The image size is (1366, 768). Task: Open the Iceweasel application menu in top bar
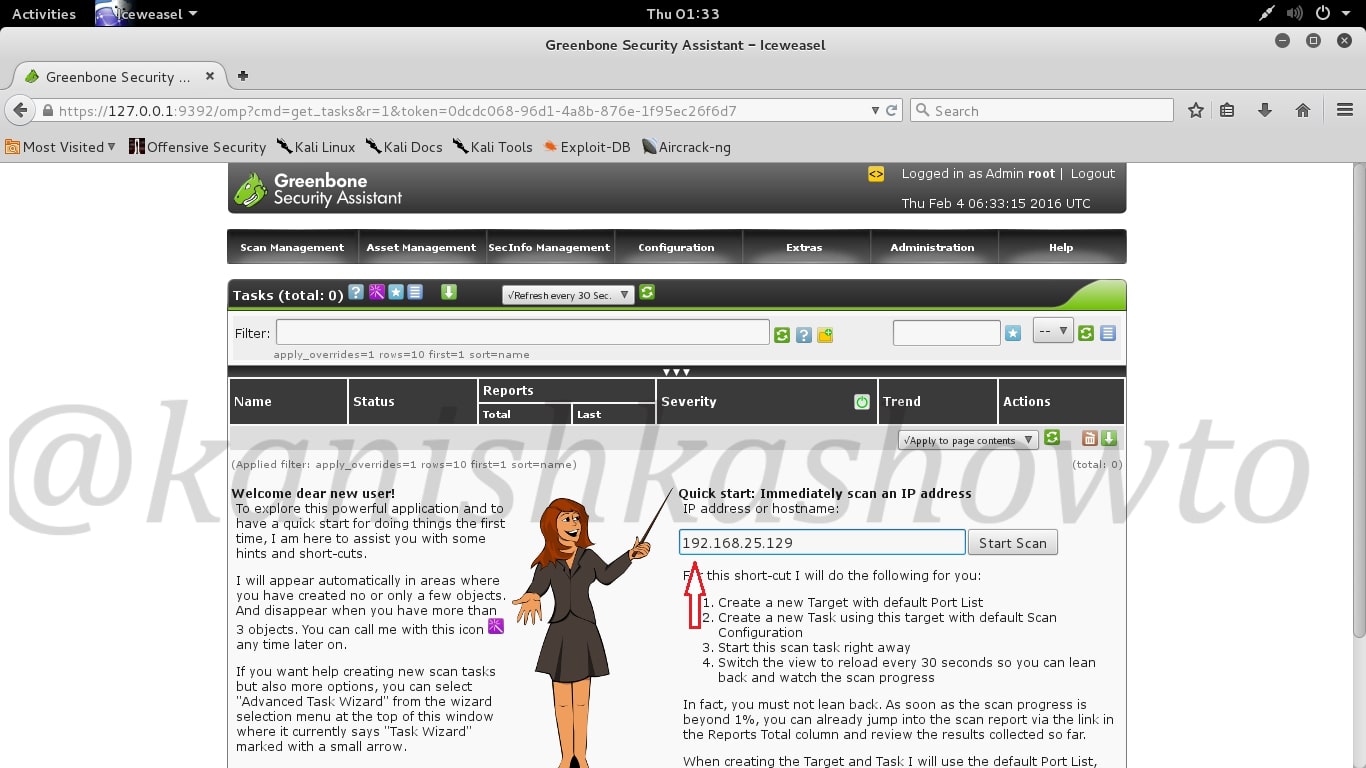point(147,14)
